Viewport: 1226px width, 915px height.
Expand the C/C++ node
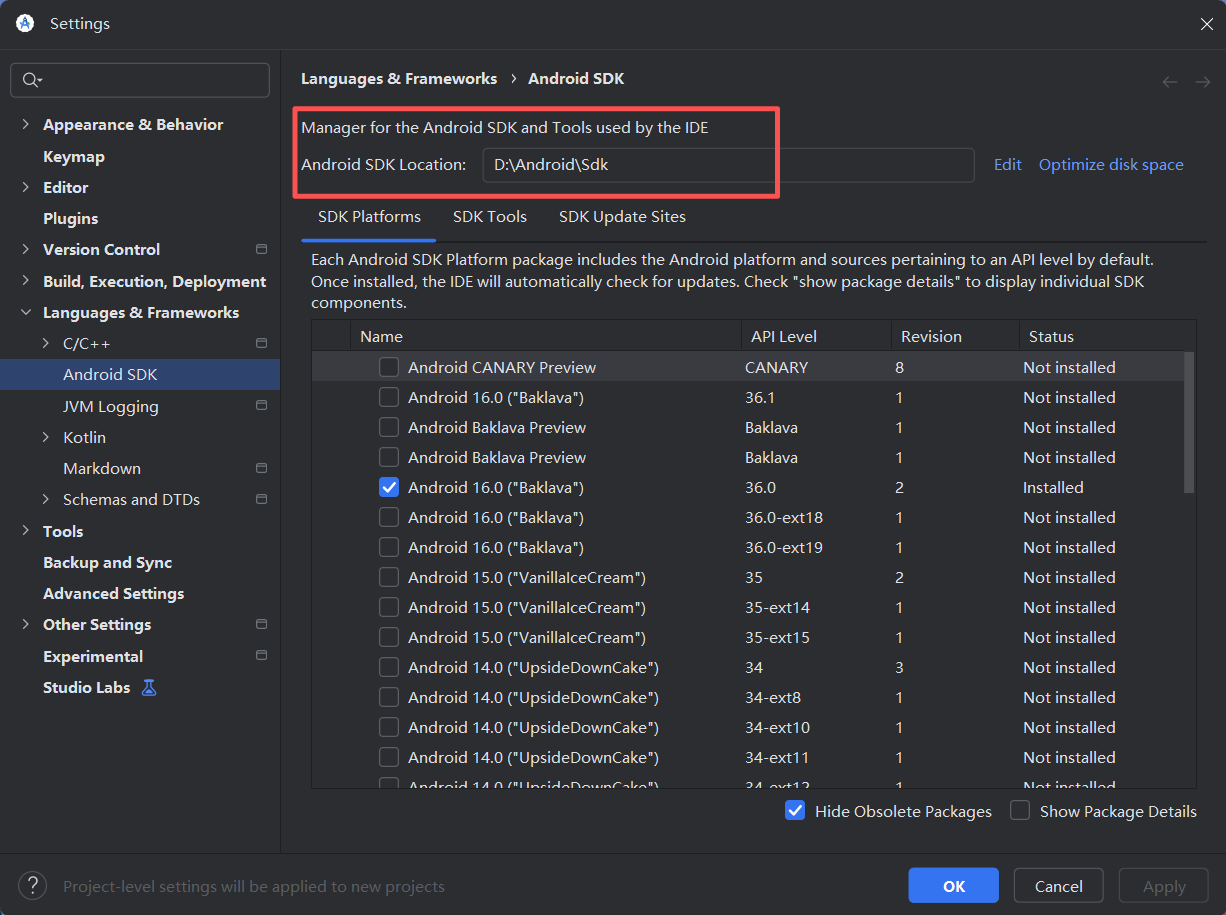point(46,343)
